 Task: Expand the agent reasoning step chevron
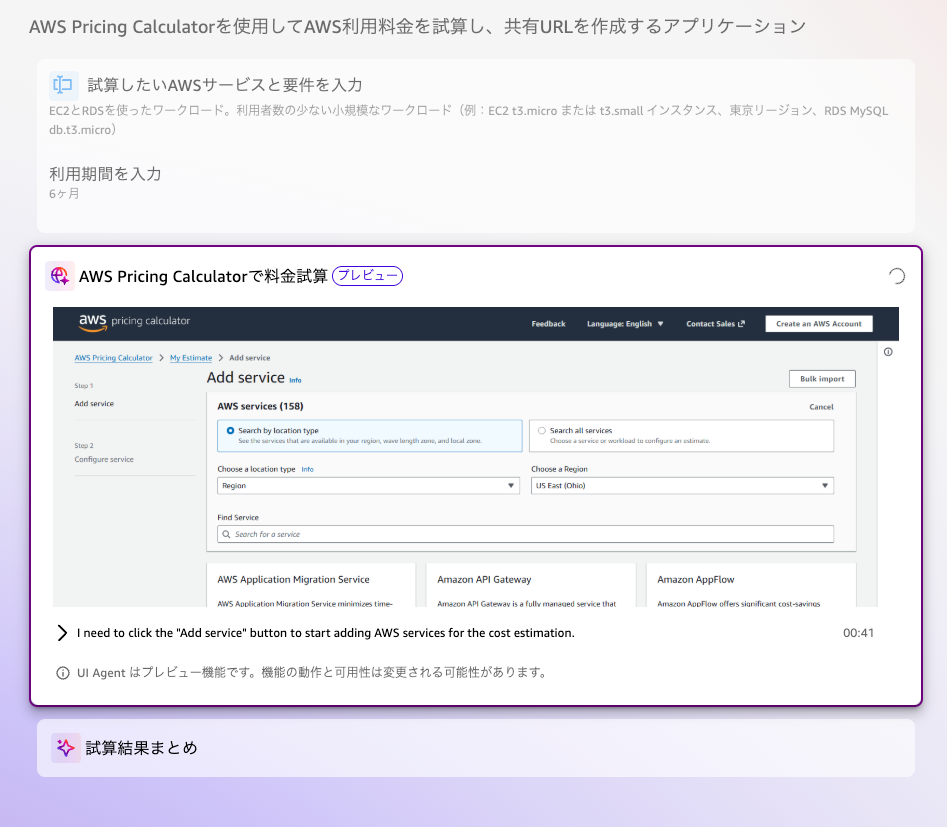62,633
